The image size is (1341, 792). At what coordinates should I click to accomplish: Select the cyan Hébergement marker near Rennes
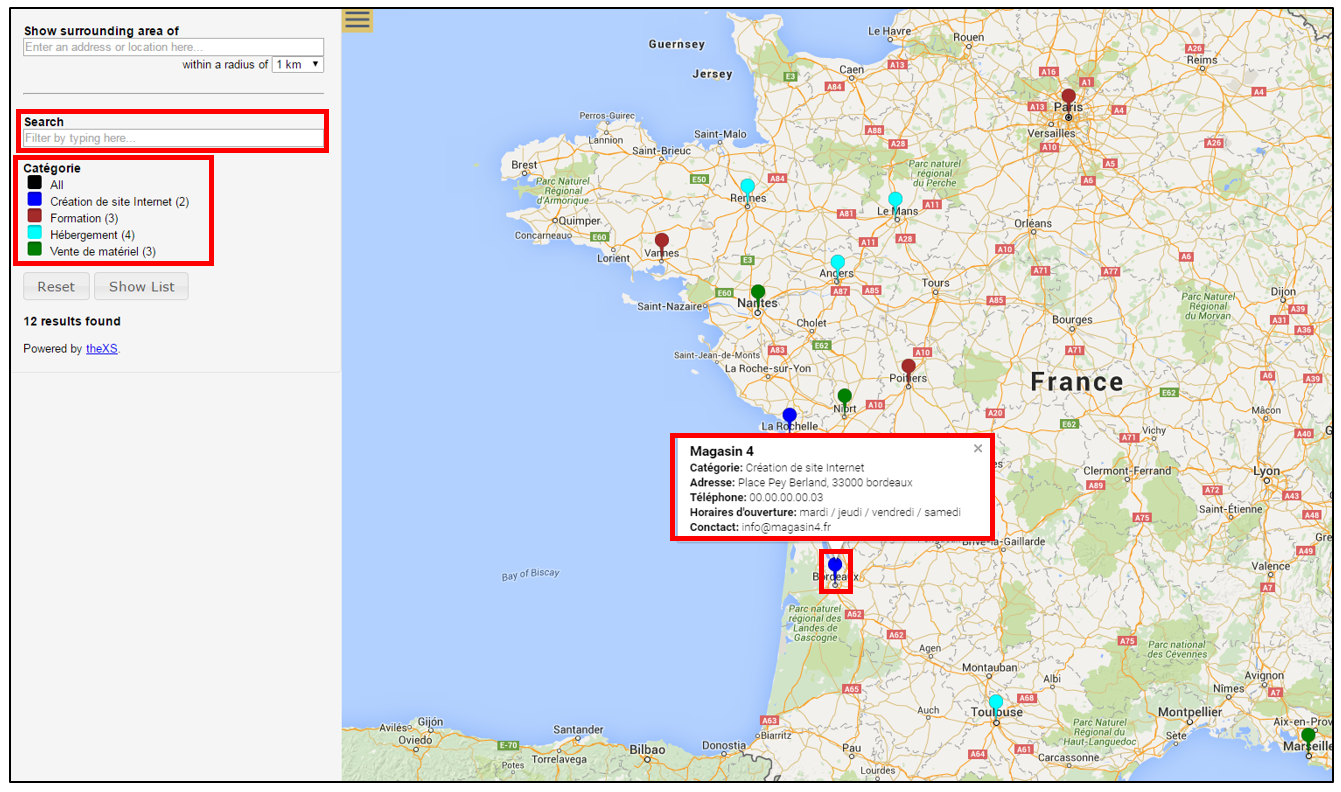tap(746, 184)
